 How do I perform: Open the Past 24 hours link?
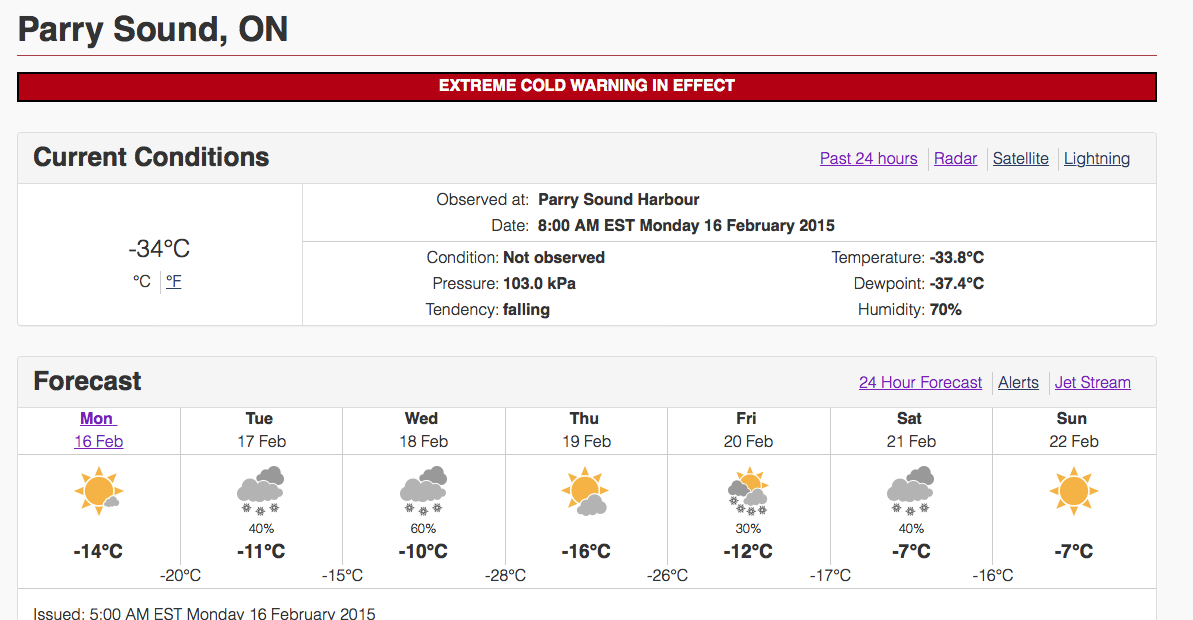point(868,158)
